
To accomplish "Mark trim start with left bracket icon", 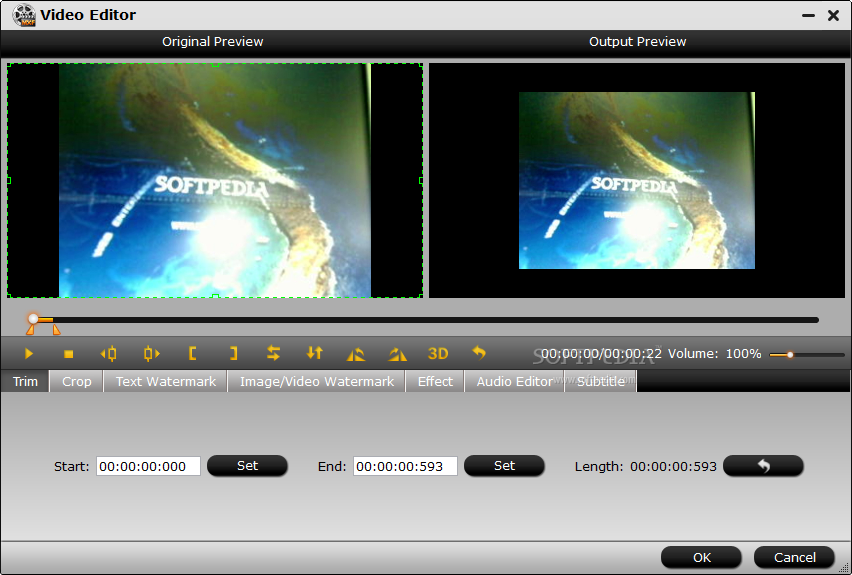I will (x=192, y=354).
